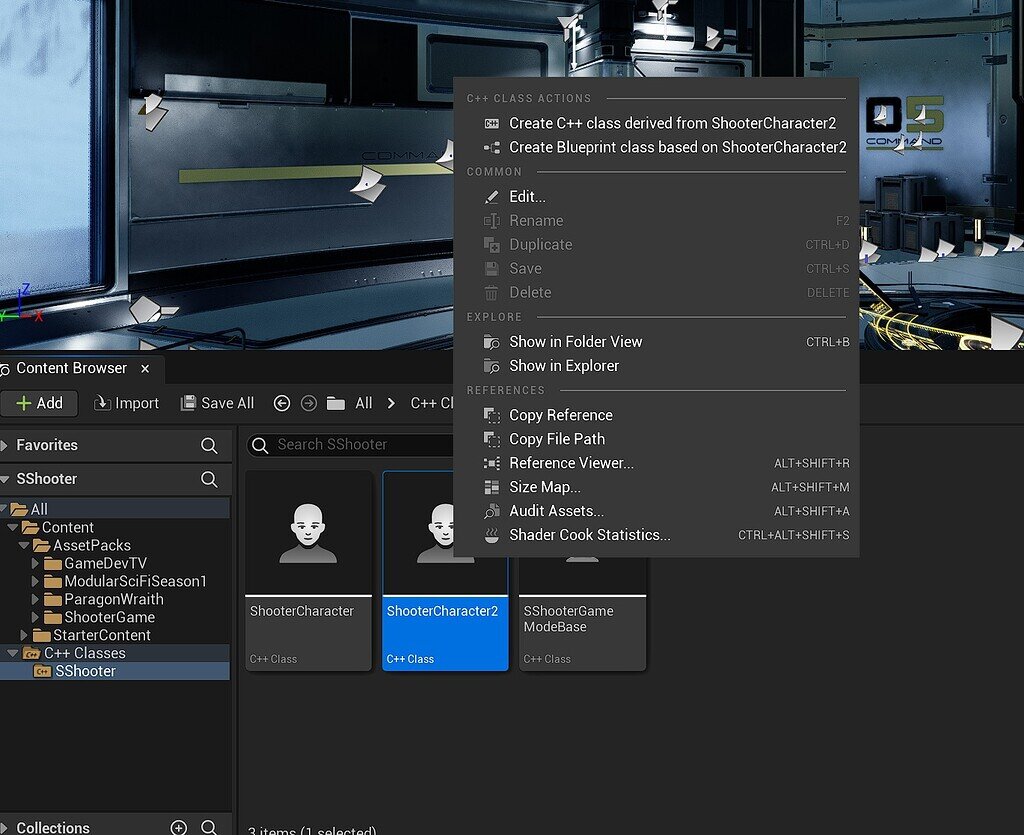
Task: Click the back navigation arrow icon
Action: pyautogui.click(x=282, y=403)
